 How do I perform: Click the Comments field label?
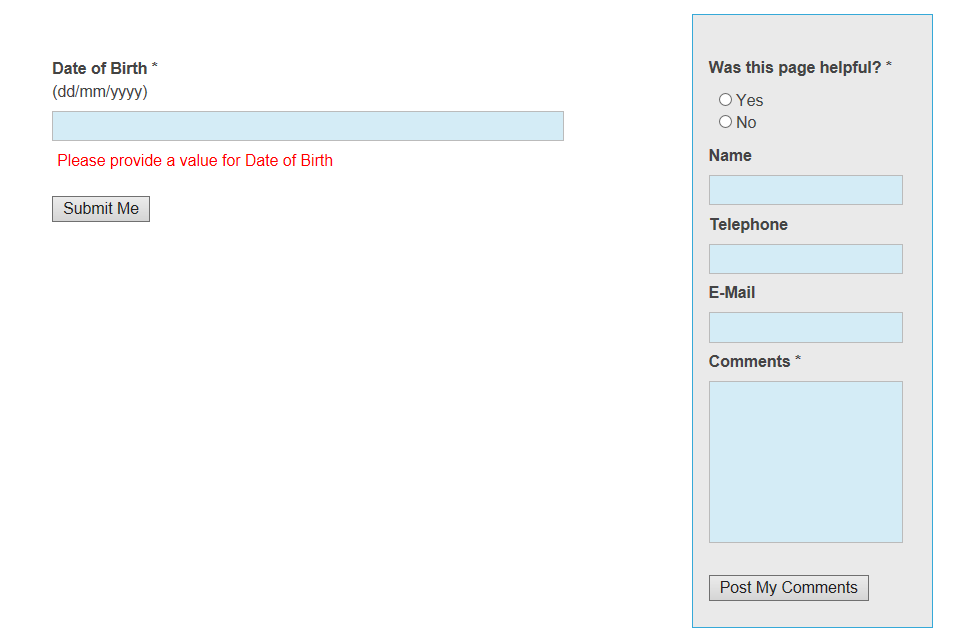(749, 362)
